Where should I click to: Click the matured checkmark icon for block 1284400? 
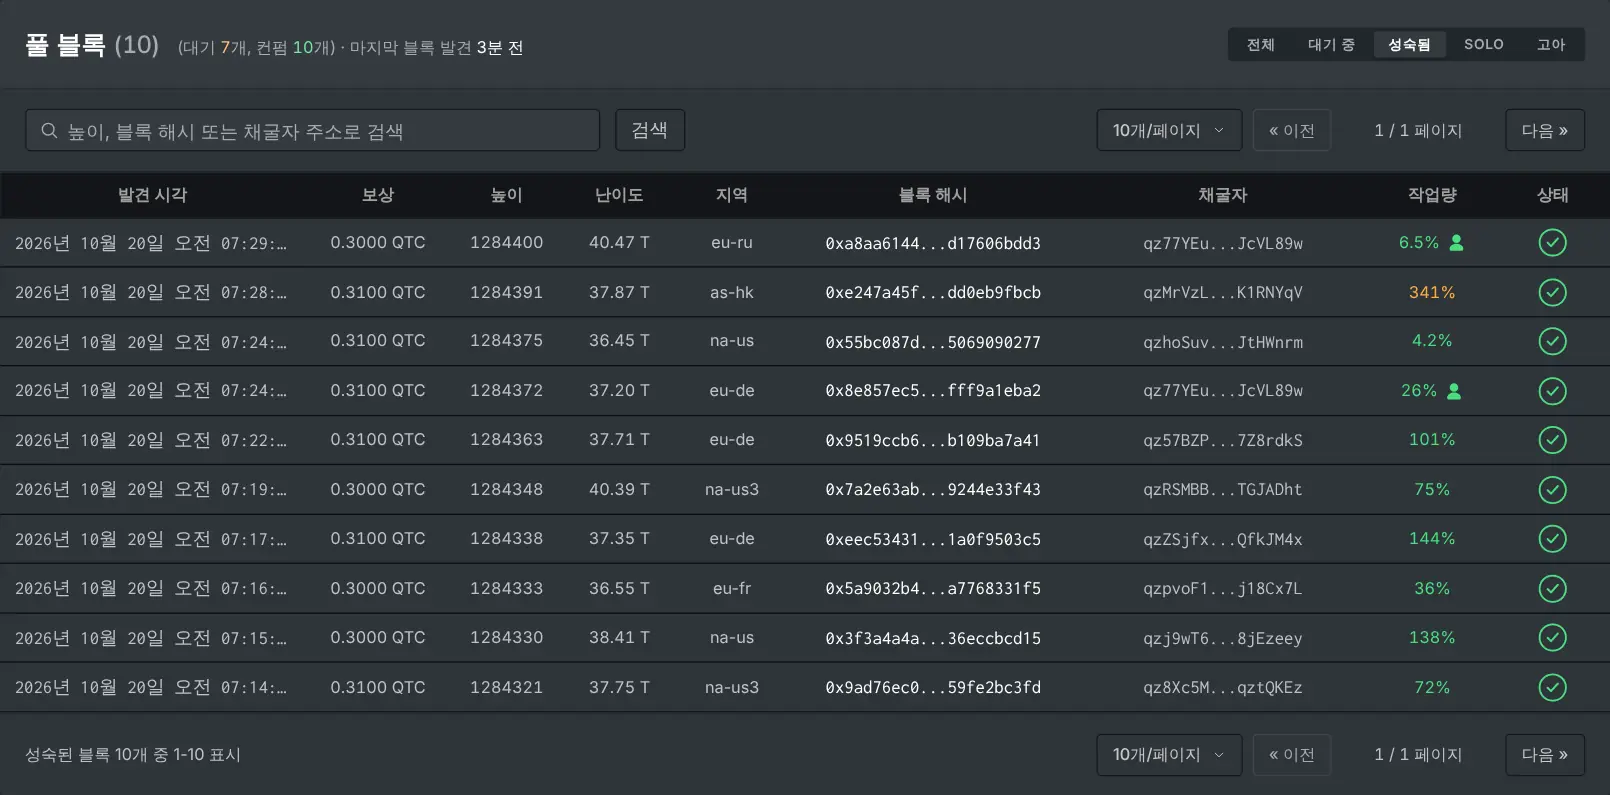(1552, 243)
